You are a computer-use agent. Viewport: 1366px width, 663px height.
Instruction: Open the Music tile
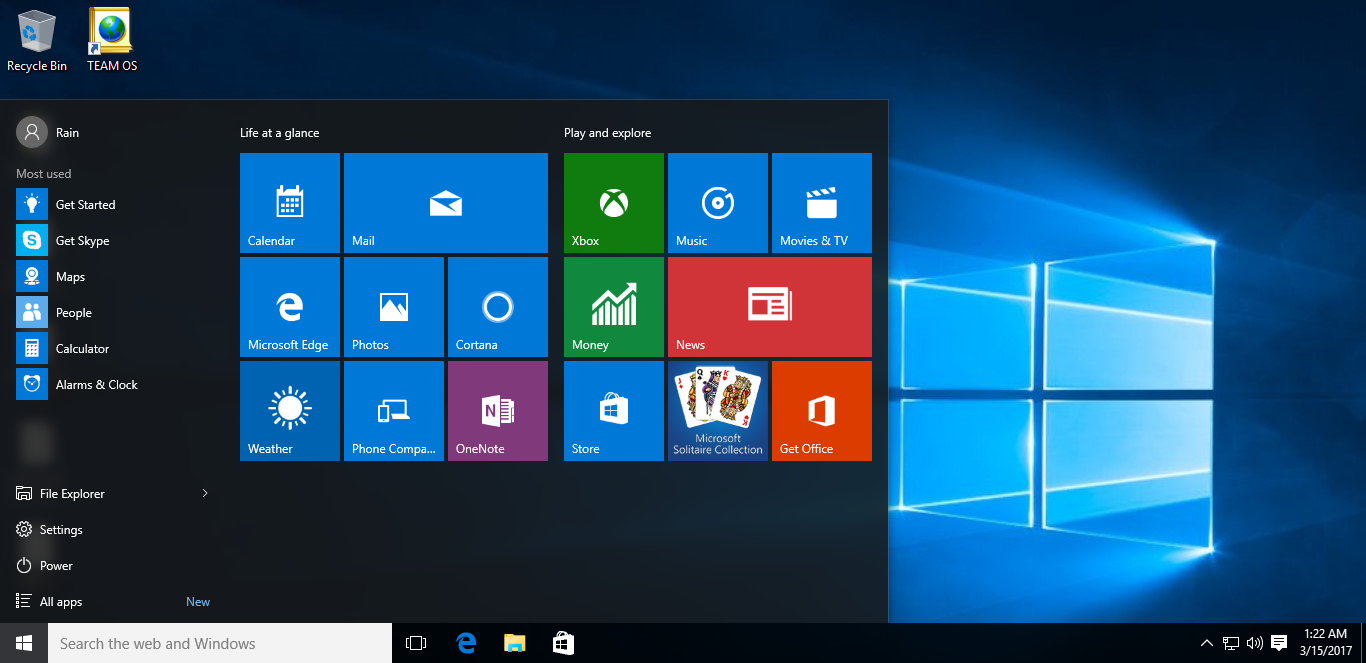[x=718, y=203]
